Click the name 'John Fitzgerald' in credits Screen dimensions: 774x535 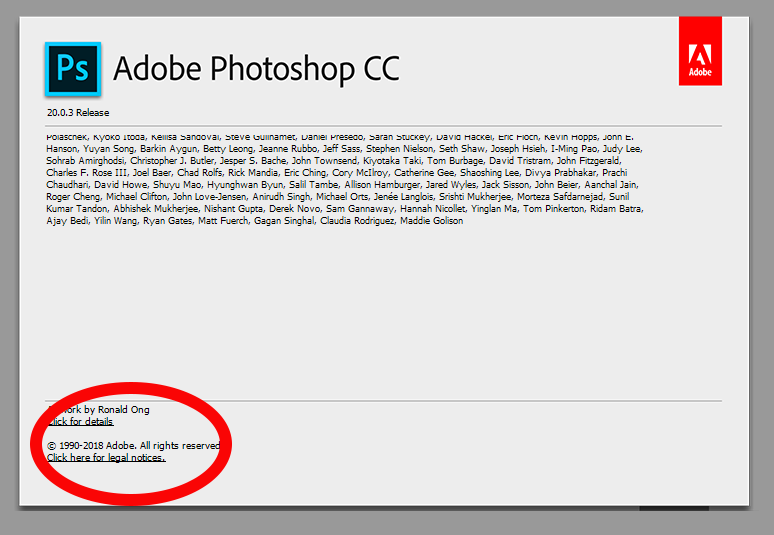(x=588, y=161)
